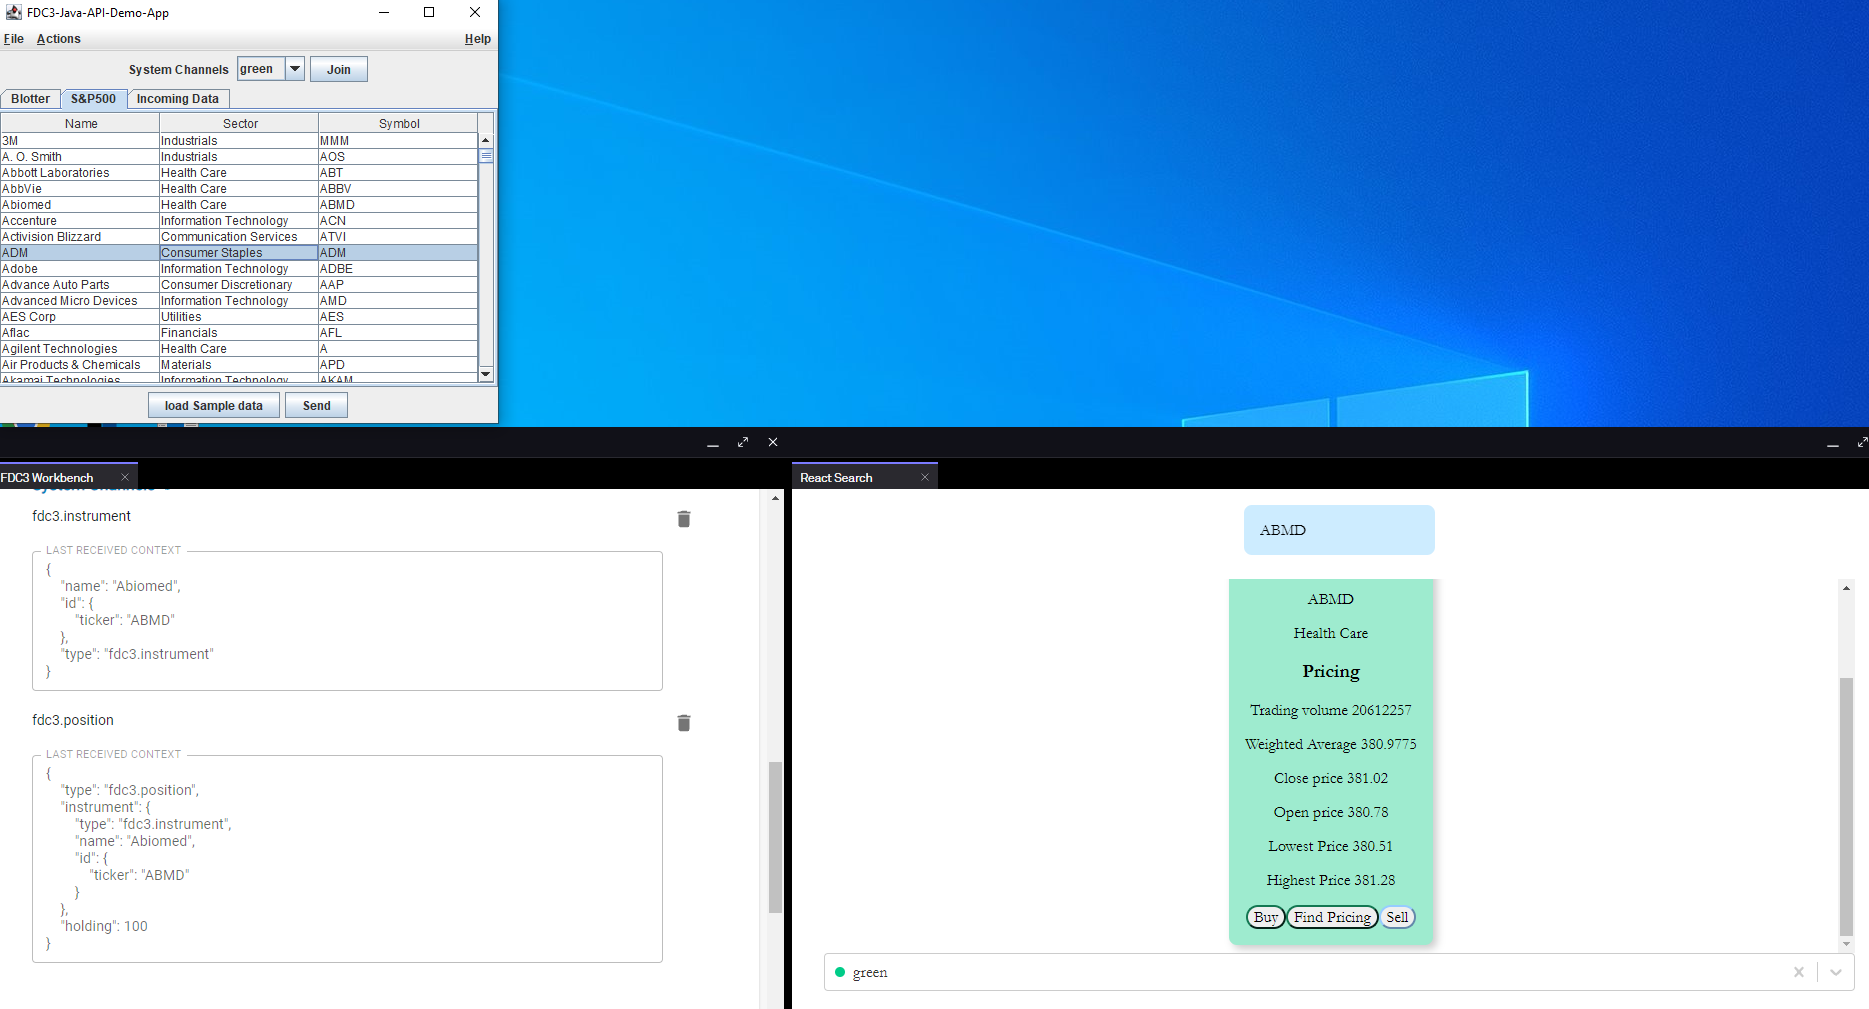
Task: Minimize the FDC3 Workbench window
Action: click(x=713, y=443)
